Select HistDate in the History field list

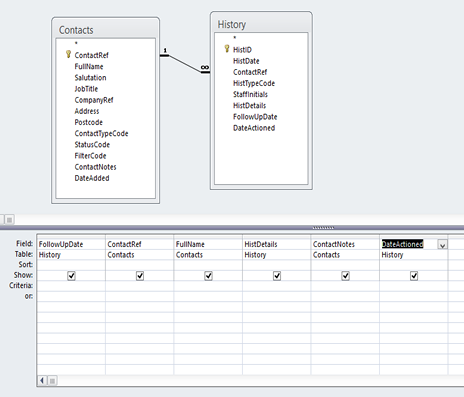click(246, 61)
